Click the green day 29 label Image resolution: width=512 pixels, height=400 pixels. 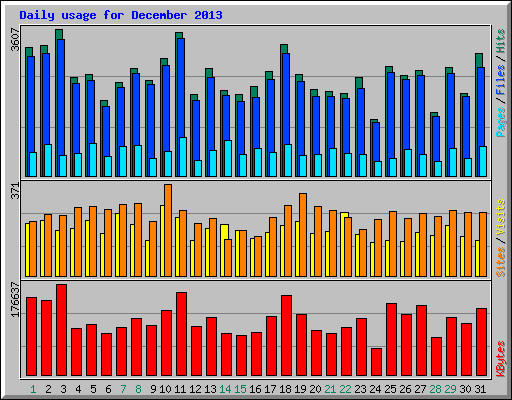tap(450, 389)
